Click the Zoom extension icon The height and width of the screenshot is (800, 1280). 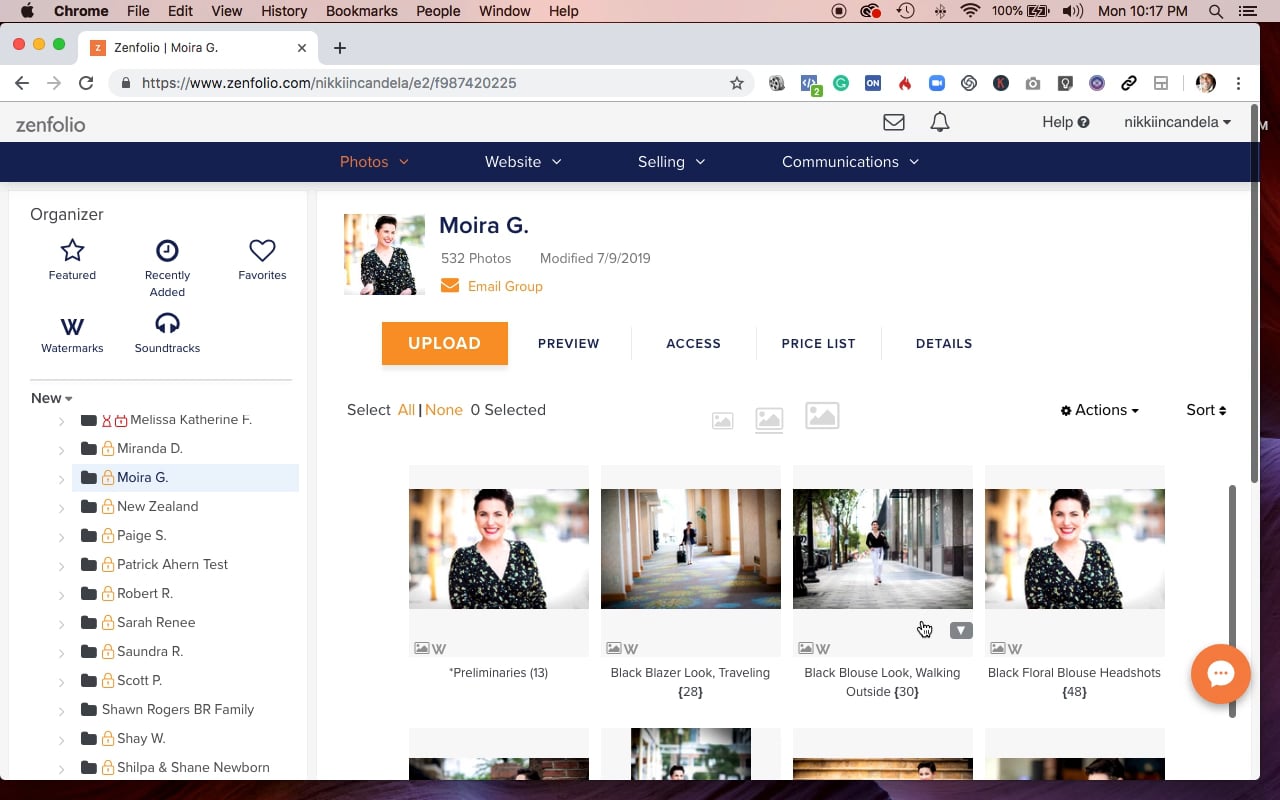937,83
